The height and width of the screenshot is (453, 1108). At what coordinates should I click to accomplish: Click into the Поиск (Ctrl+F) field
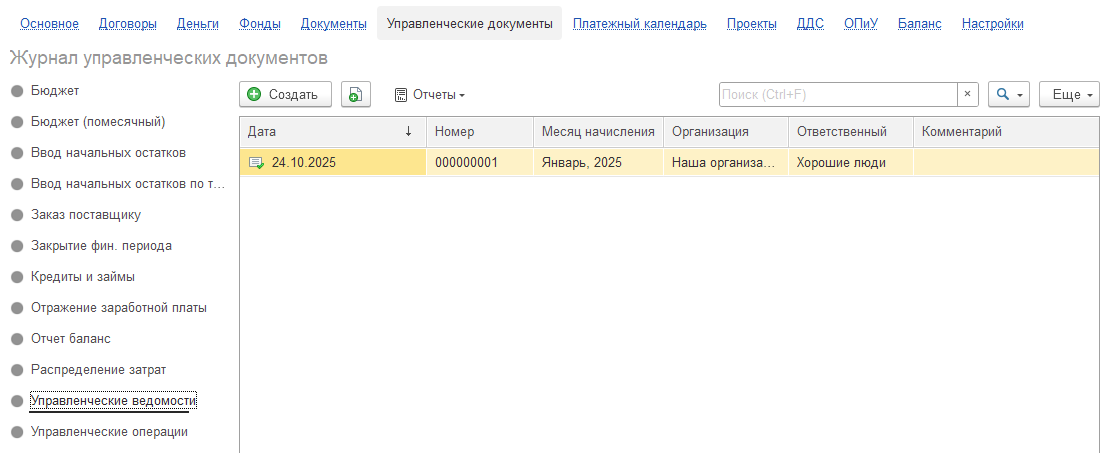(x=838, y=94)
